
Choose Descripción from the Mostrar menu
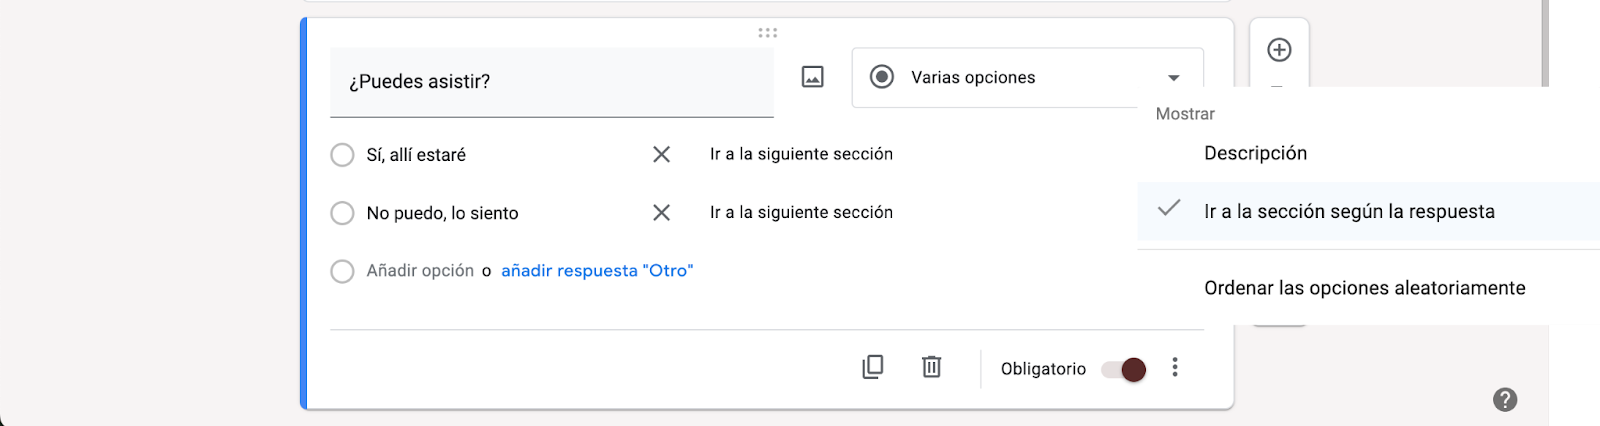[x=1255, y=153]
